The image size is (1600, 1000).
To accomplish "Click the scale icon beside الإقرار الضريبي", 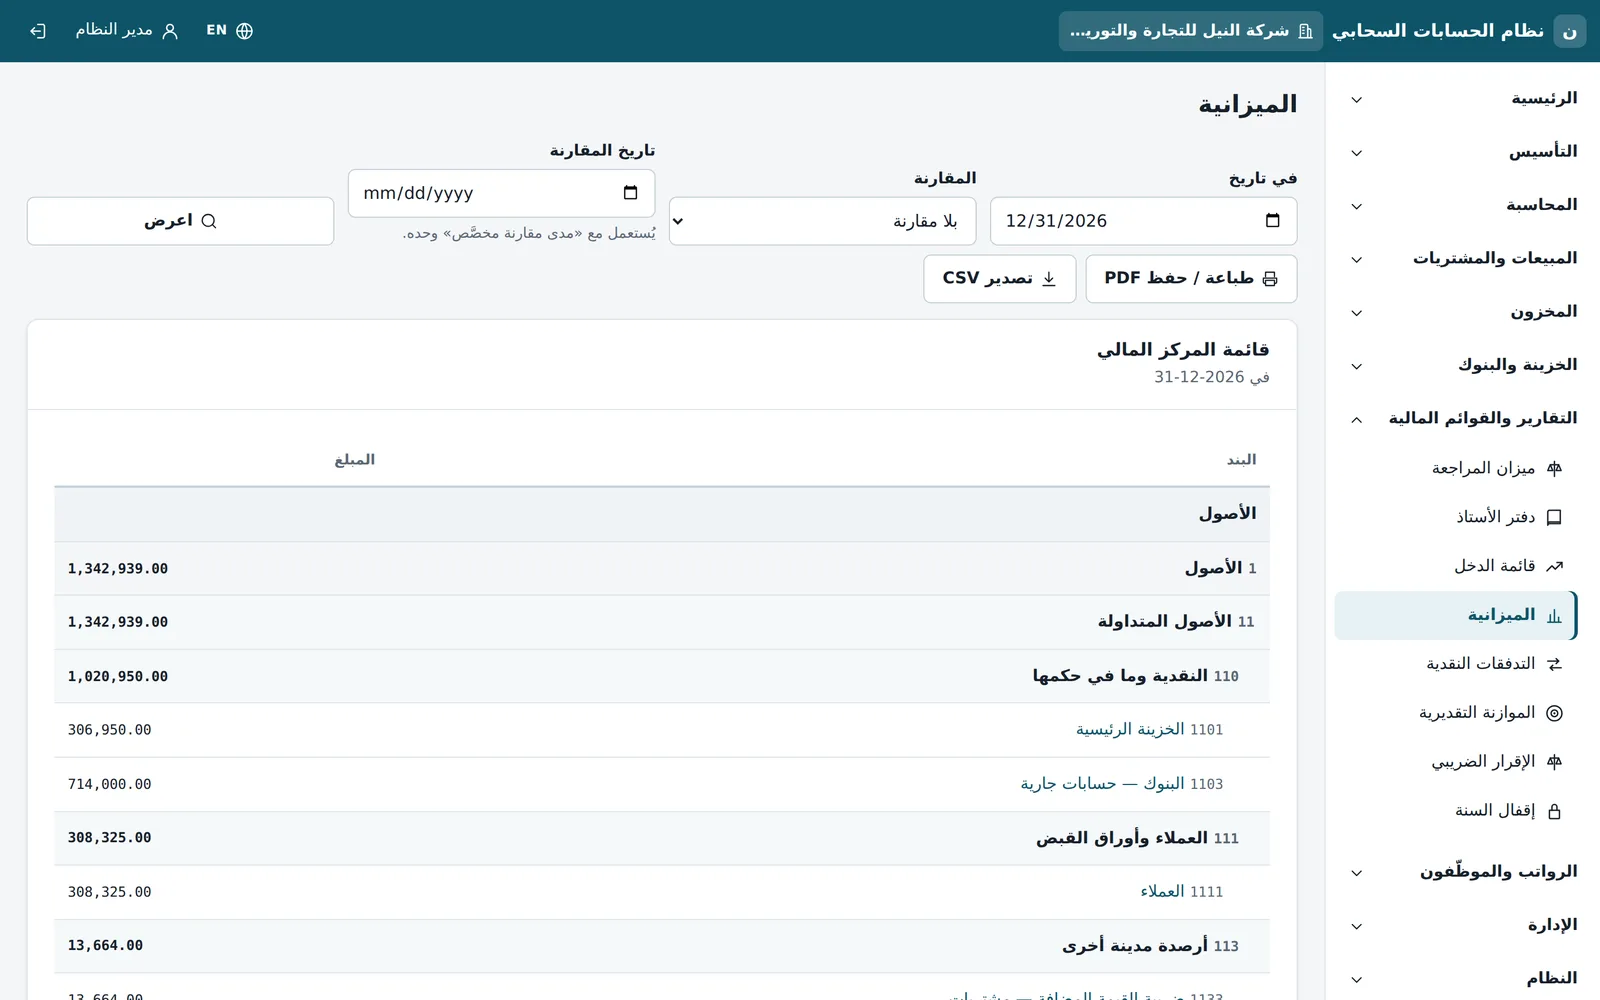I will (1554, 762).
